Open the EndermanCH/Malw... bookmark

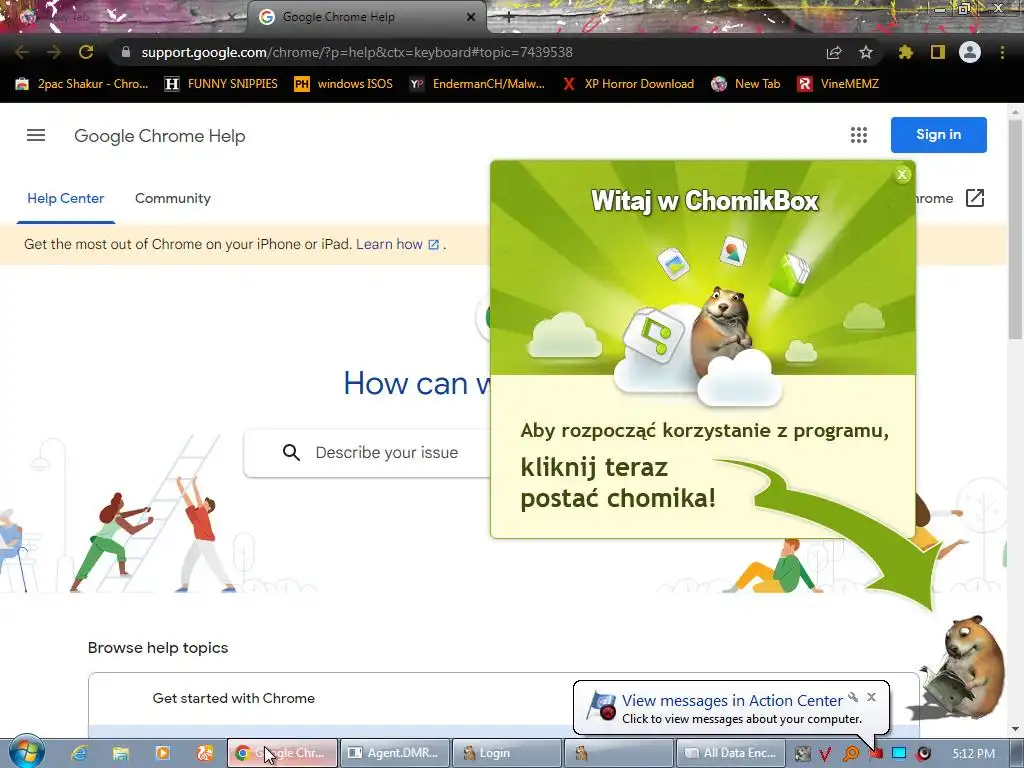477,84
